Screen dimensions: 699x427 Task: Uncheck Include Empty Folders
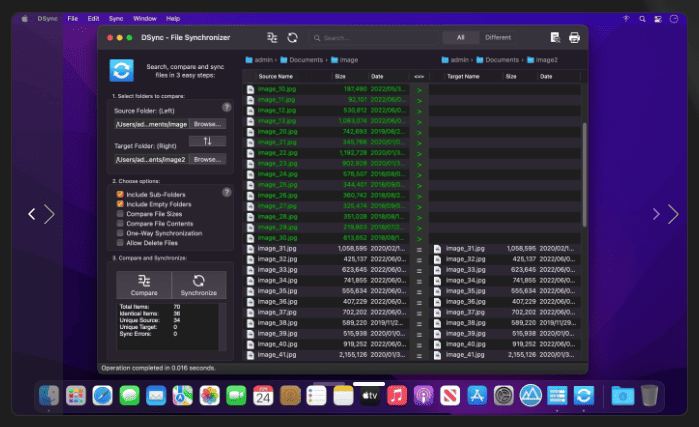tap(120, 204)
